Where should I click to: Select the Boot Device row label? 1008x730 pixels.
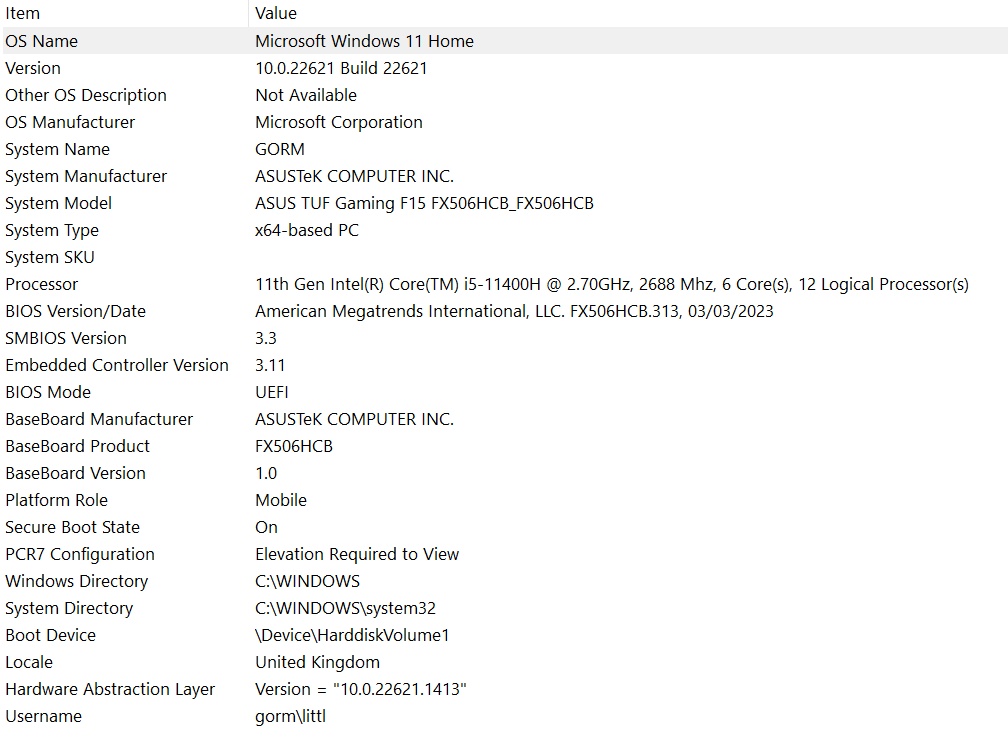[x=51, y=635]
